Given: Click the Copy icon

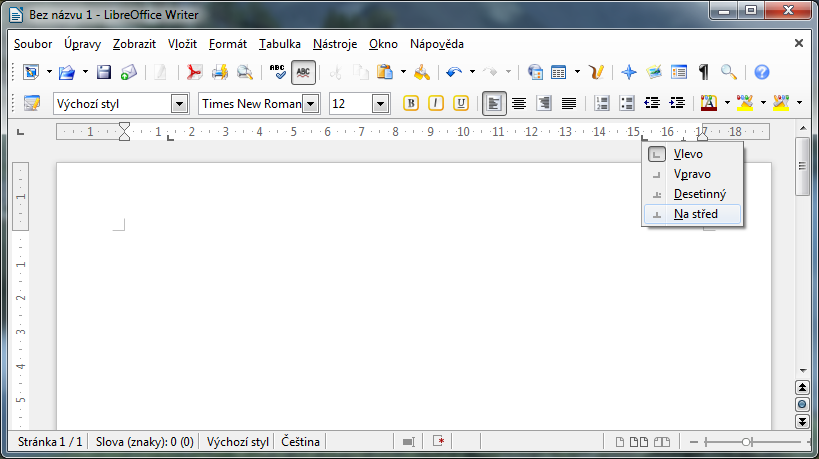Looking at the screenshot, I should [x=360, y=72].
